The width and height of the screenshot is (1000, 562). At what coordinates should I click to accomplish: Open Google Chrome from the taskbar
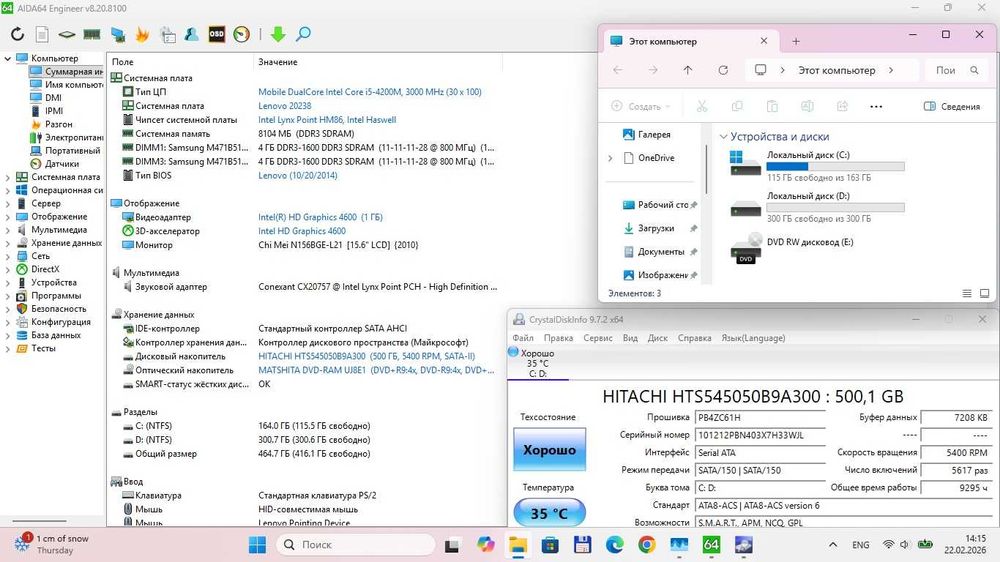pos(646,545)
